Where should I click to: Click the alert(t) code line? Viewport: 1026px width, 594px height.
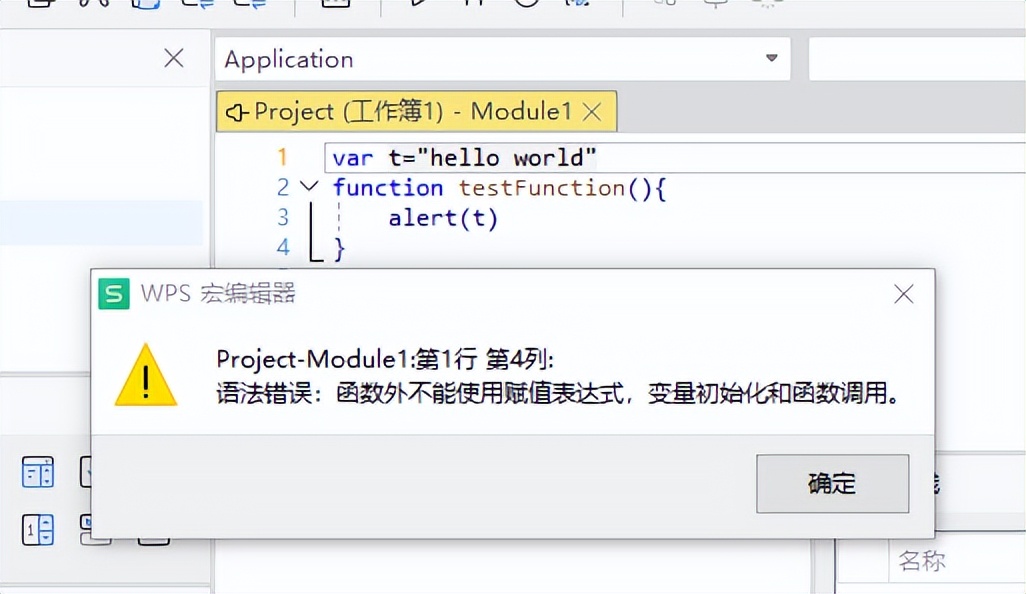coord(443,218)
